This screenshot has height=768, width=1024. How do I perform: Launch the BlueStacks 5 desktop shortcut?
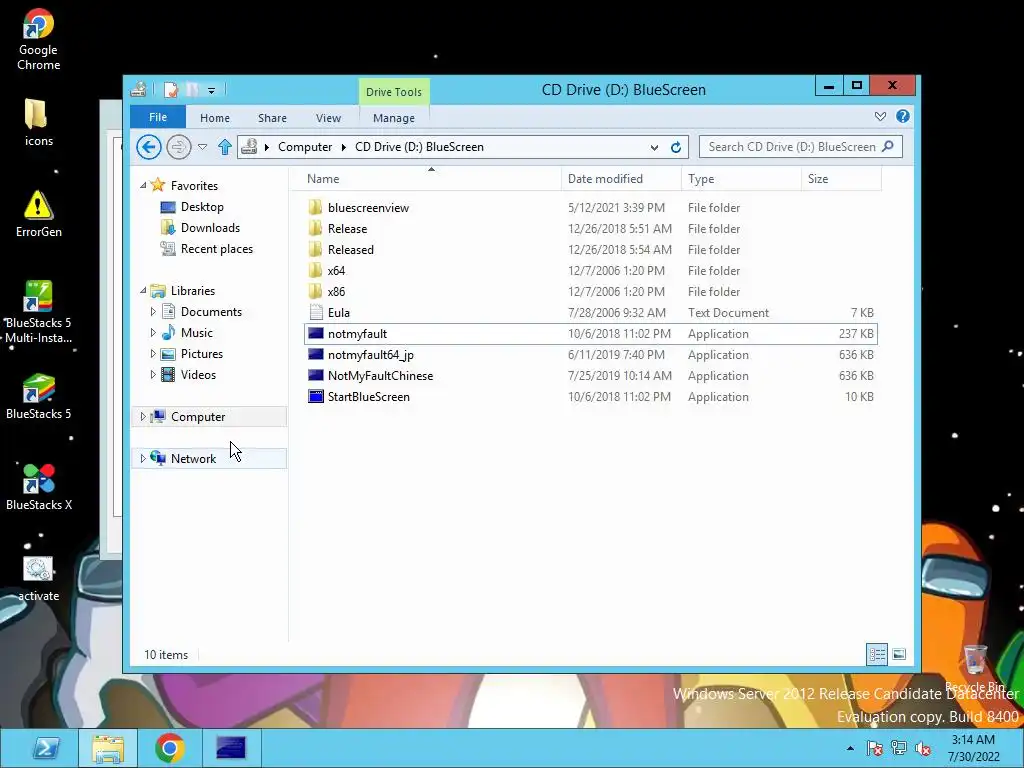[38, 396]
